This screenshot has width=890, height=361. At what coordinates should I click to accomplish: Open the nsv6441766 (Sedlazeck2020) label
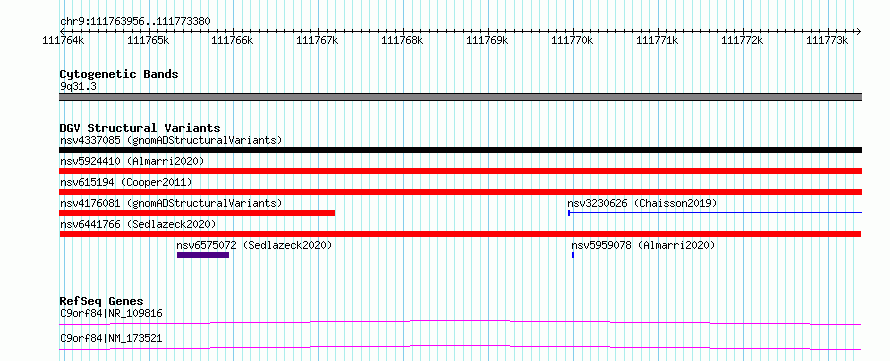pyautogui.click(x=138, y=224)
